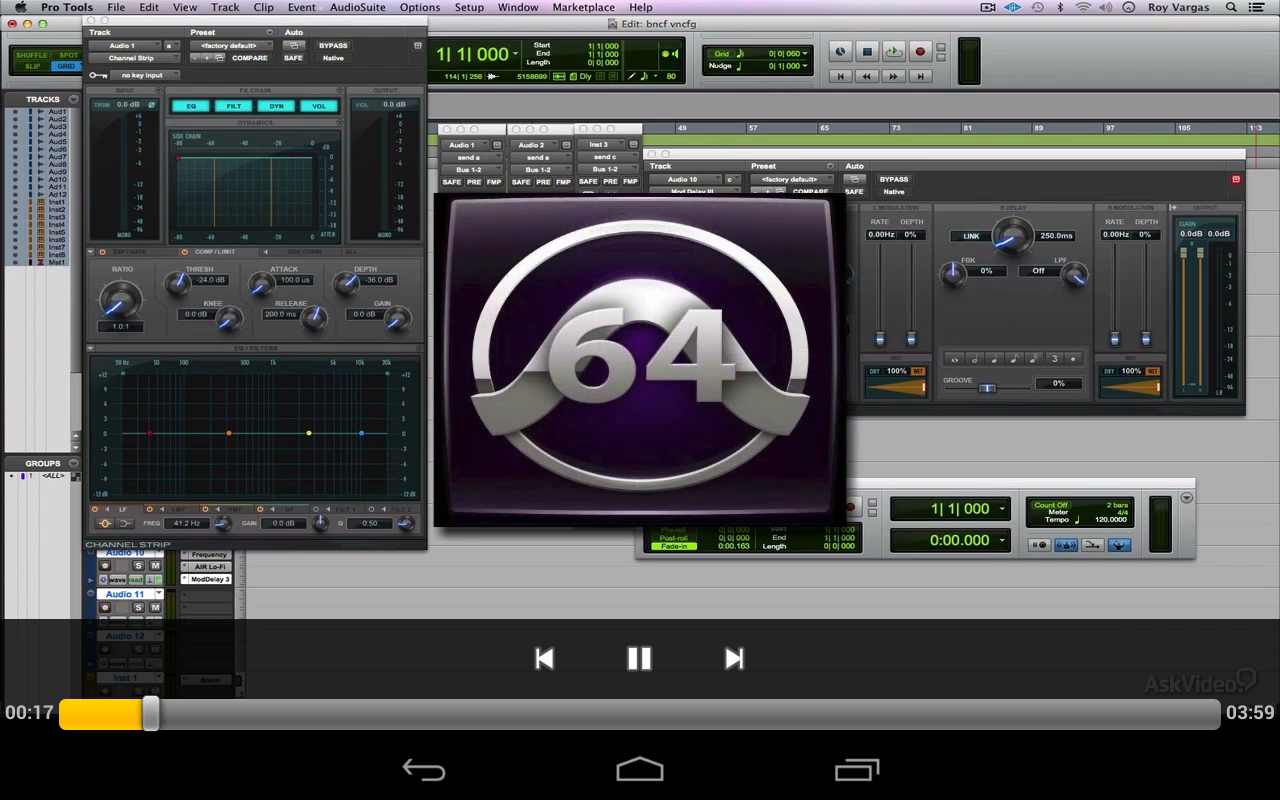
Task: Click Return to Zero in main transport
Action: [x=840, y=76]
